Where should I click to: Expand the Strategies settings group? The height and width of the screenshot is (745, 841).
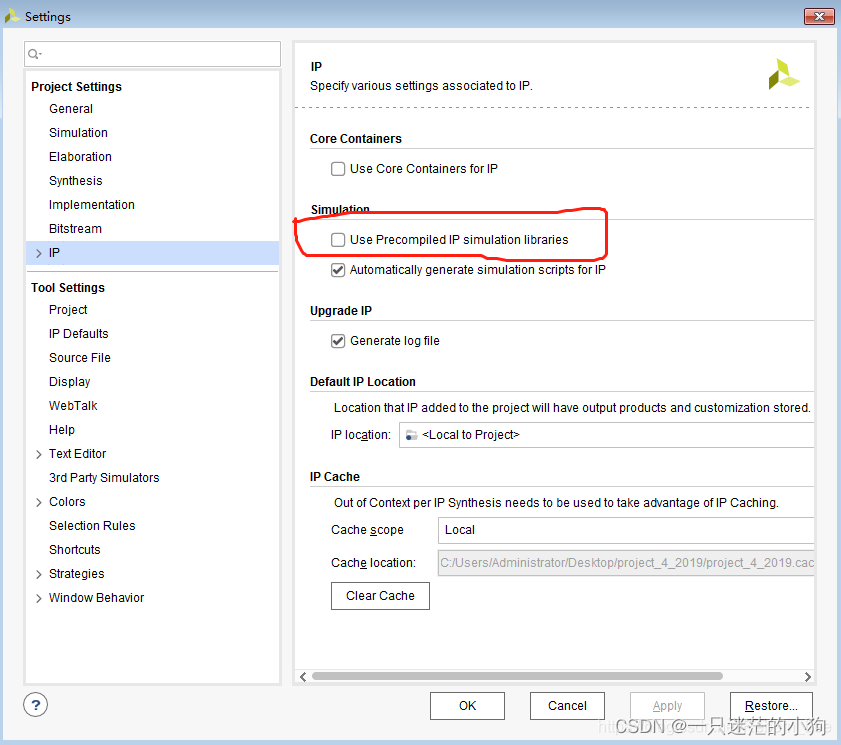point(38,573)
